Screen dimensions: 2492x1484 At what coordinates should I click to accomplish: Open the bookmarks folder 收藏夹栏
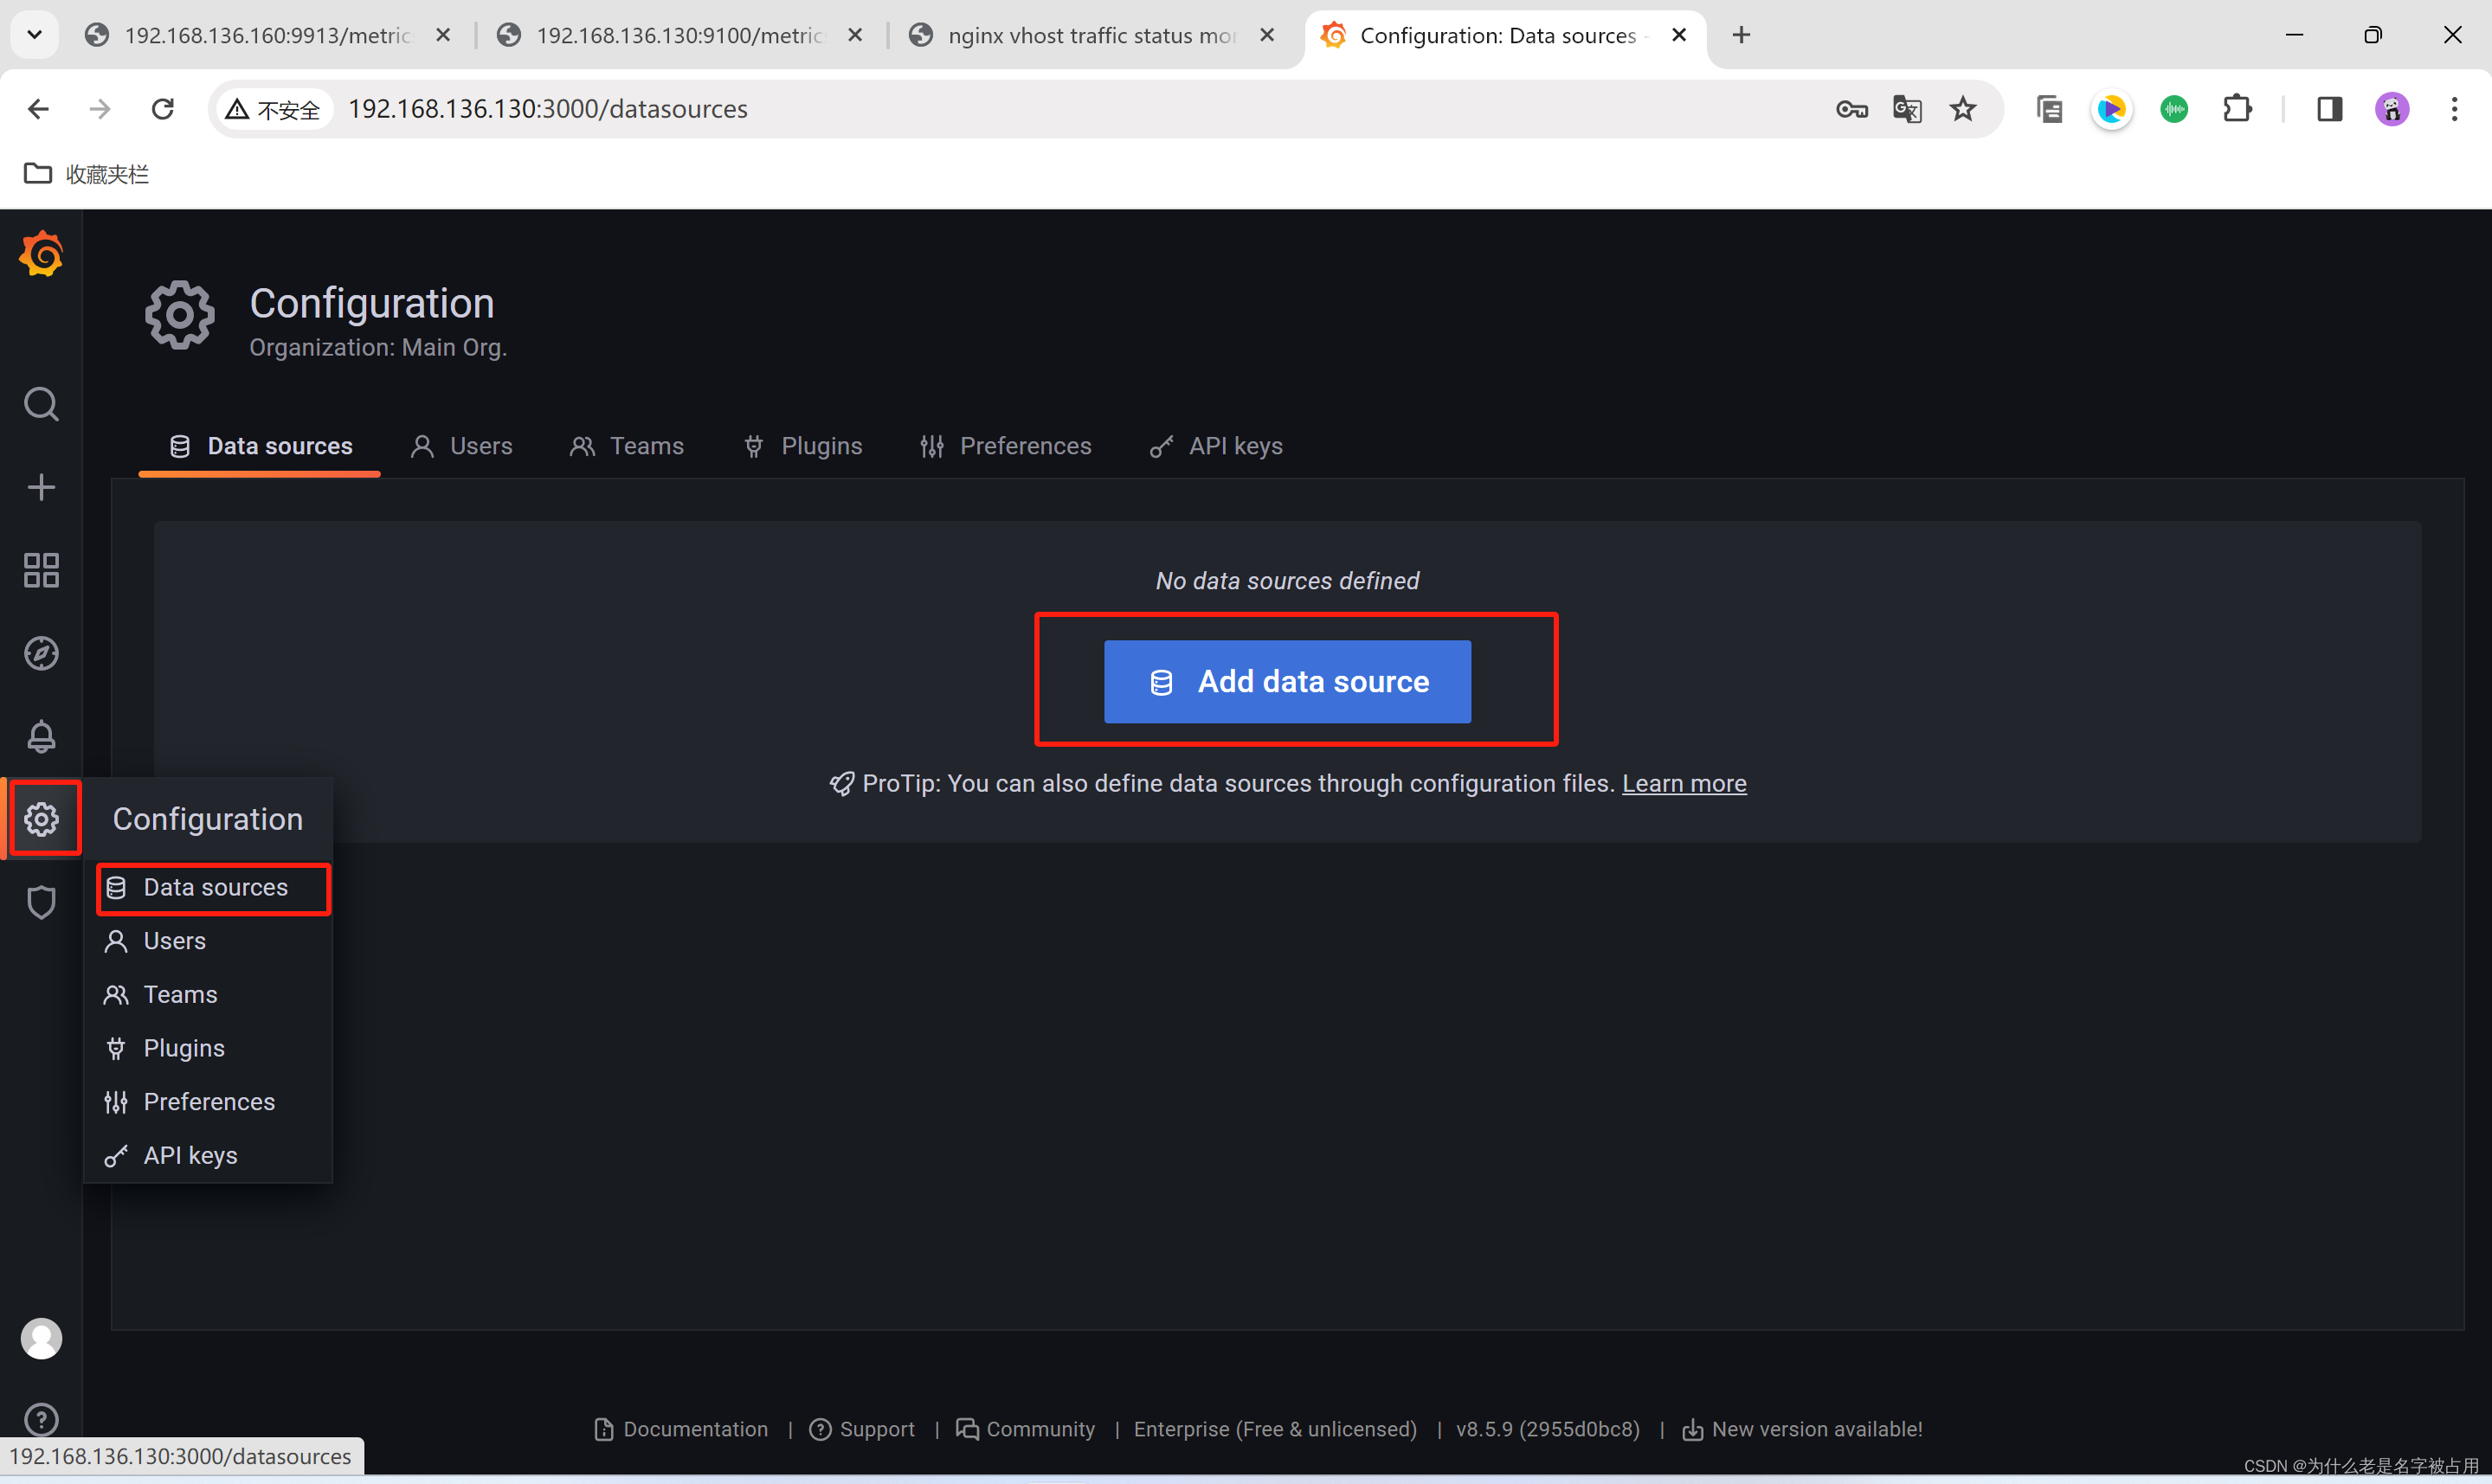87,174
